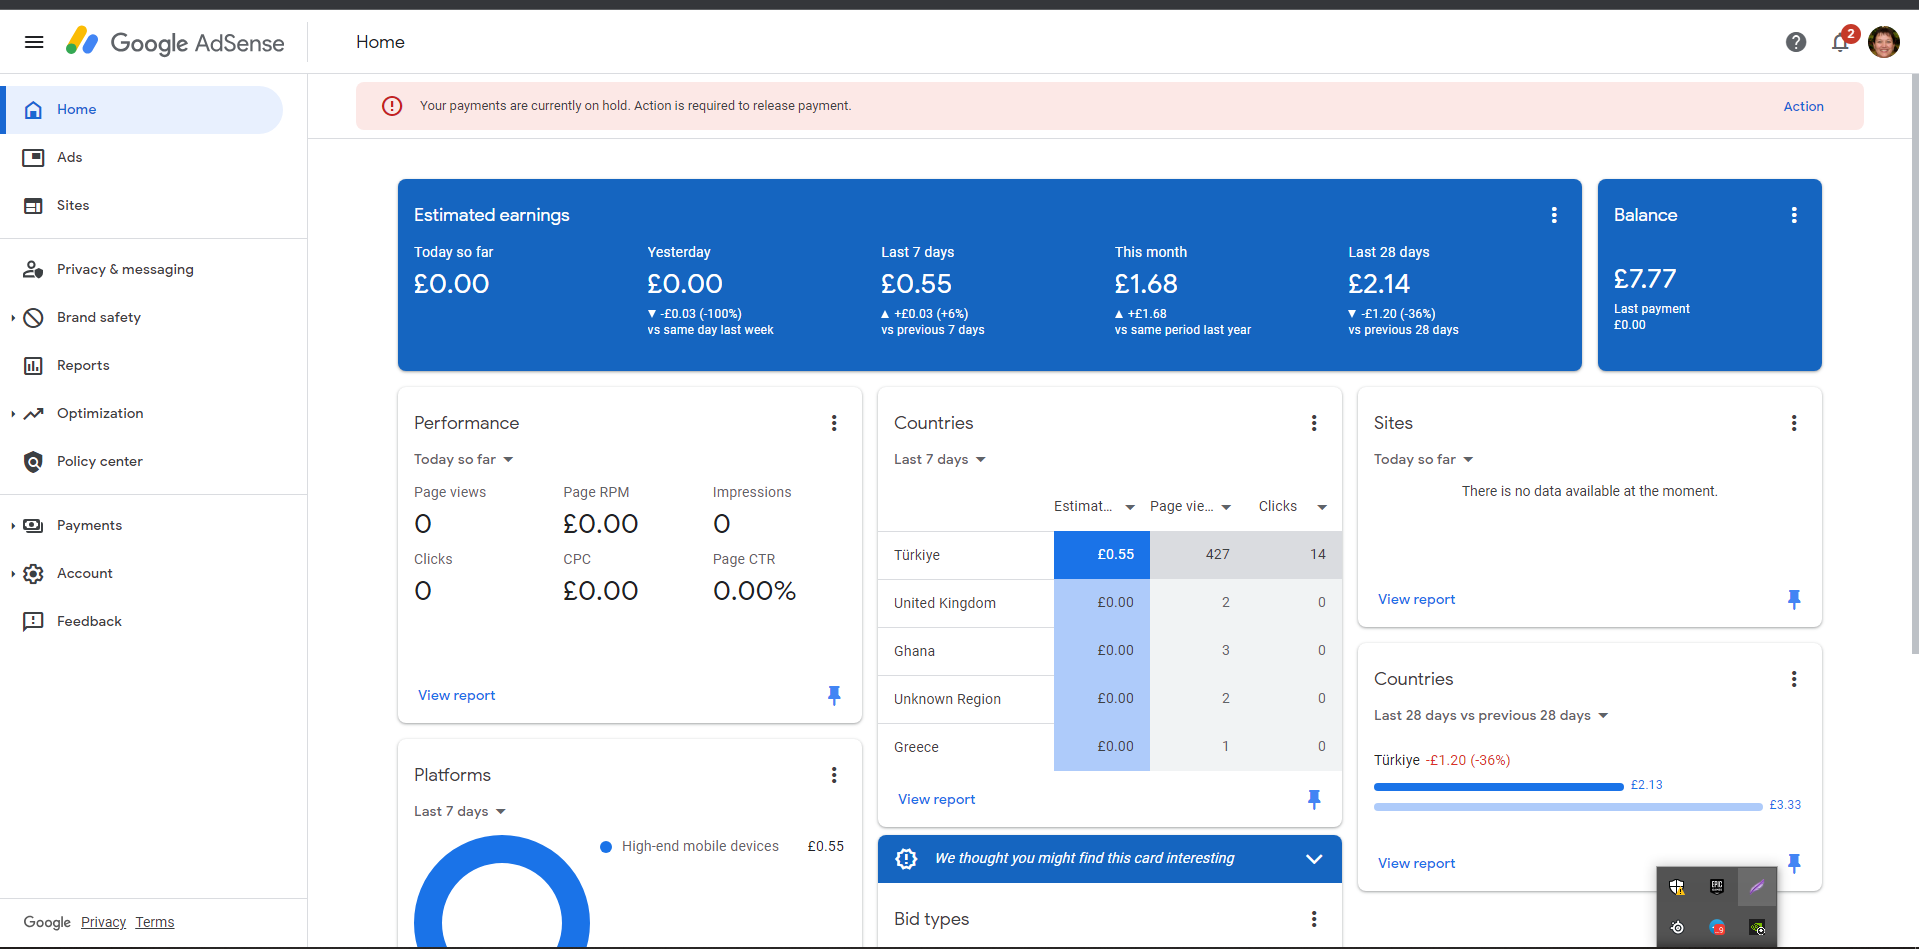The height and width of the screenshot is (949, 1919).
Task: Expand the Payments sidebar arrow
Action: [x=12, y=526]
